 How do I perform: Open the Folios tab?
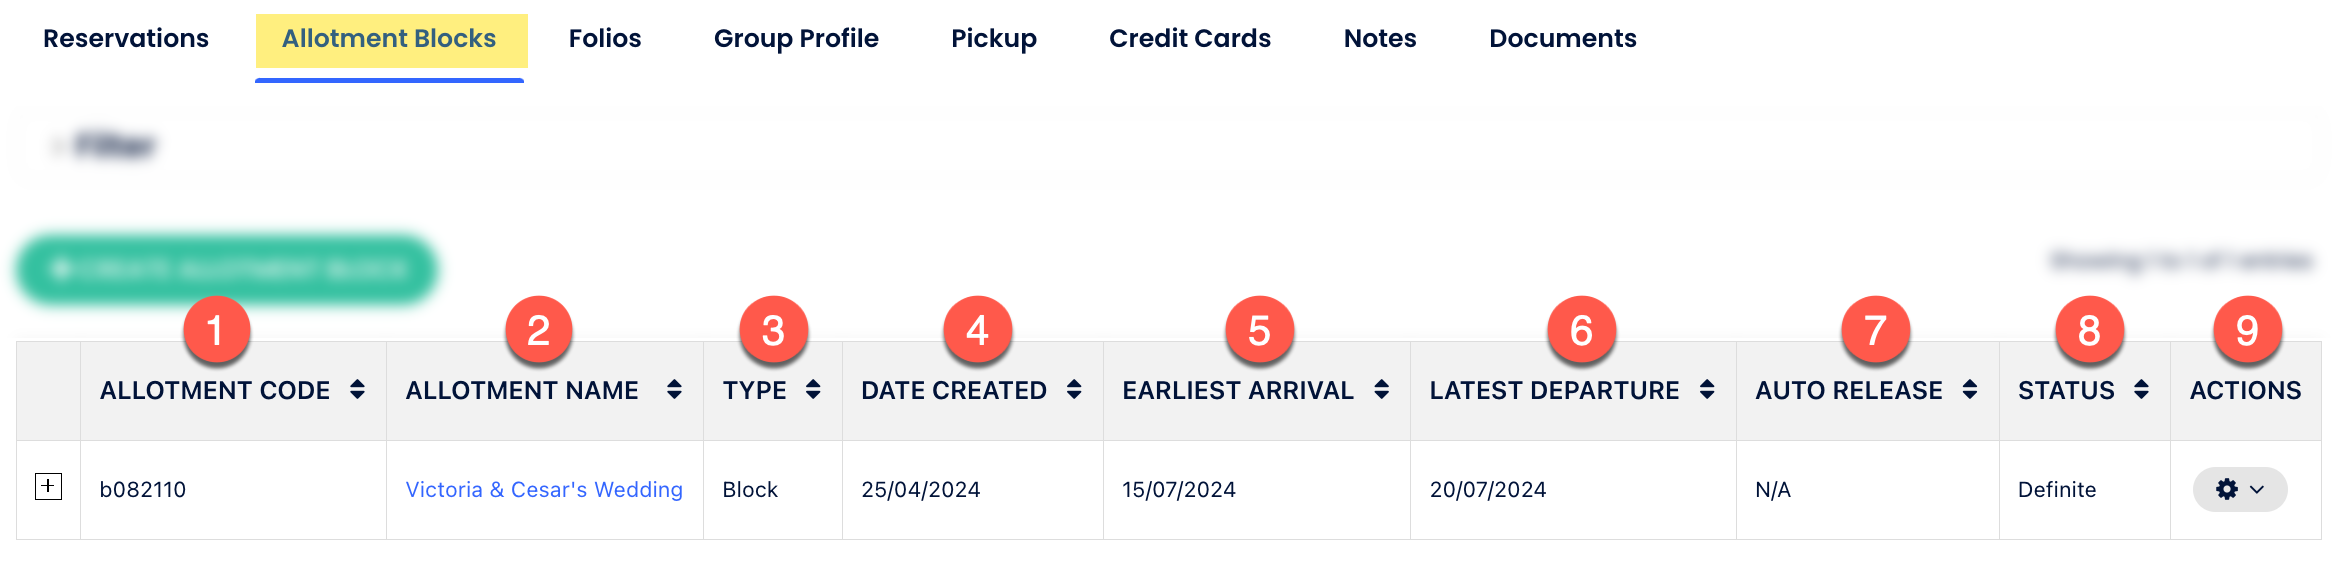point(605,39)
